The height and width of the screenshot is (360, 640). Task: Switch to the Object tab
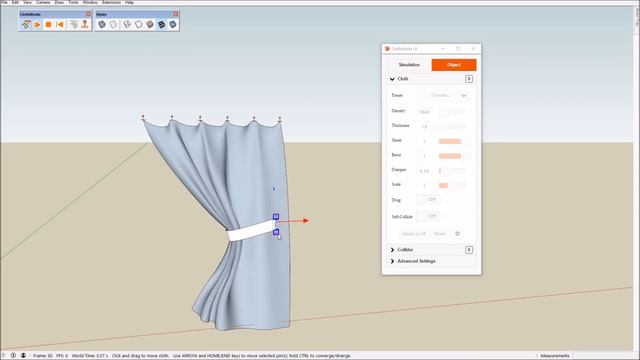tap(453, 65)
